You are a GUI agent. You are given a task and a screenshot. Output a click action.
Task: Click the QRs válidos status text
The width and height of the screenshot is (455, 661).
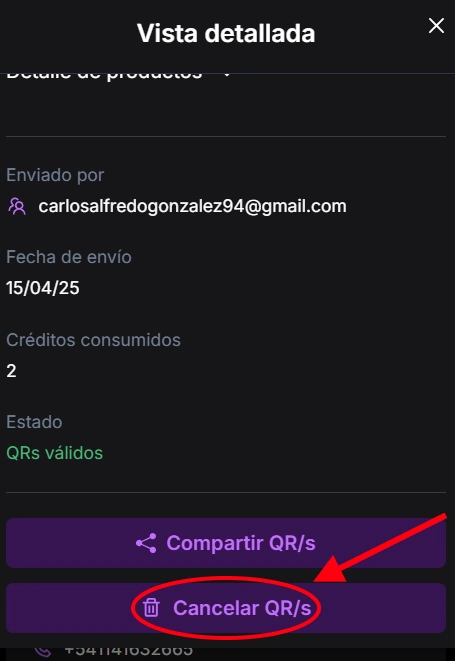point(54,453)
